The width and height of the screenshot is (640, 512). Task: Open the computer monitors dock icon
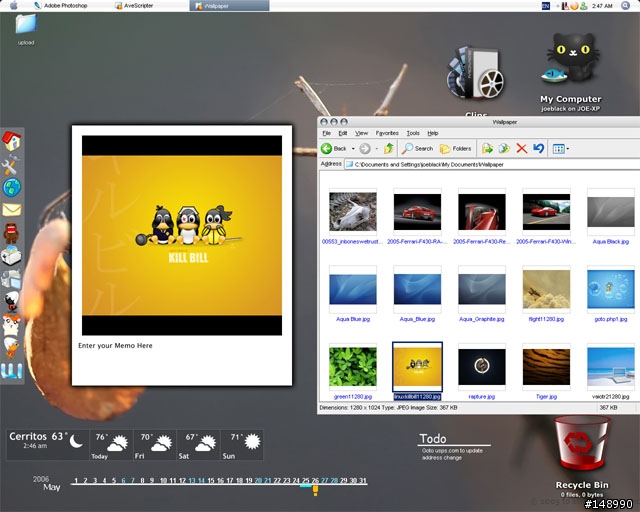11,279
